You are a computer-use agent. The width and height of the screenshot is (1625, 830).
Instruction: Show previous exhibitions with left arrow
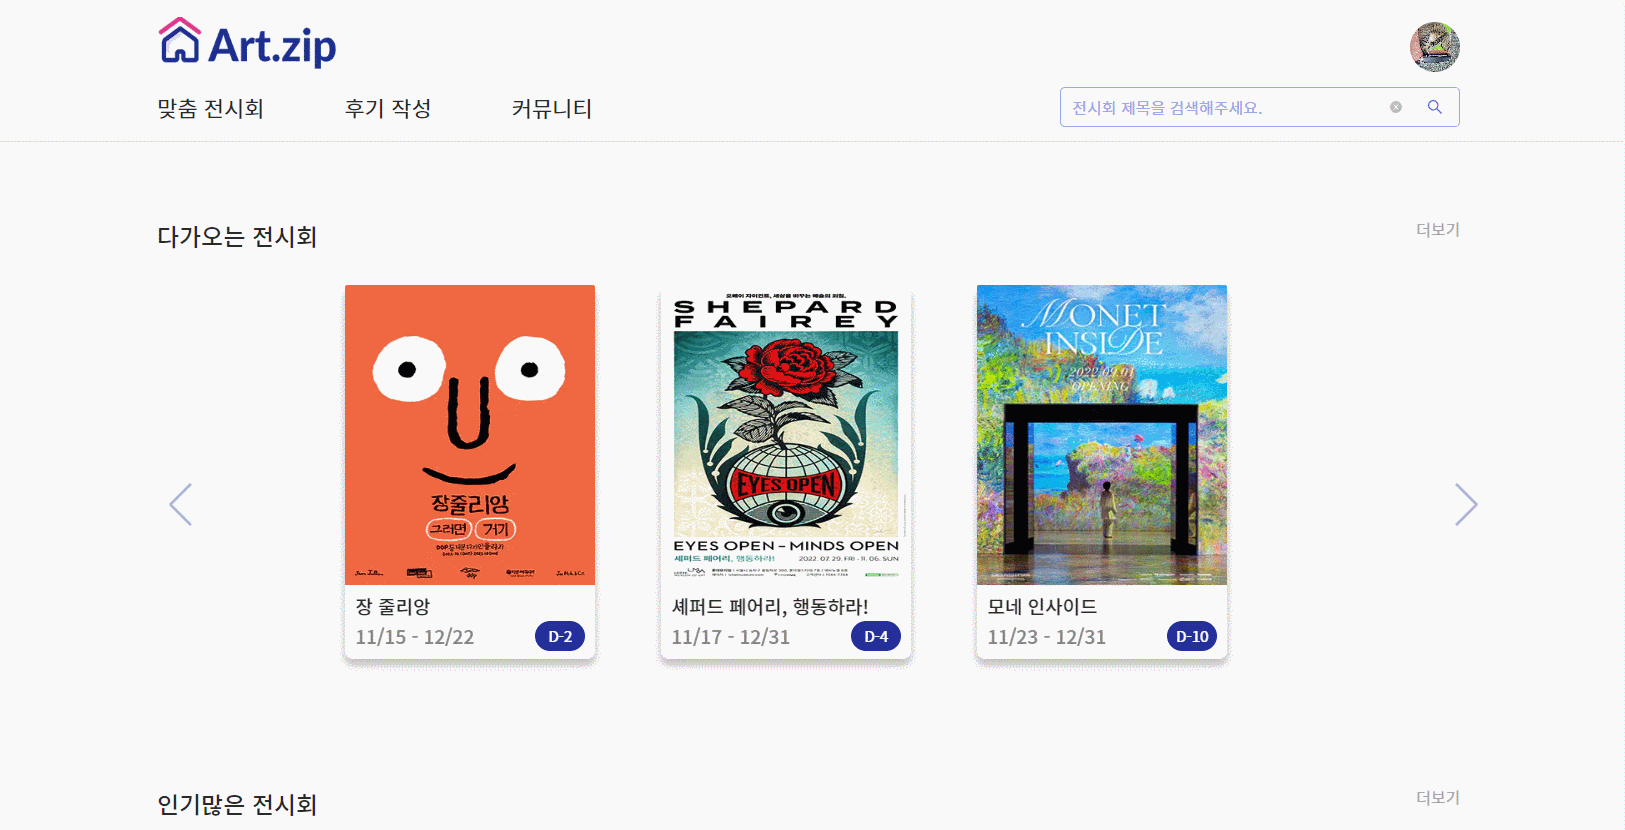[x=181, y=504]
